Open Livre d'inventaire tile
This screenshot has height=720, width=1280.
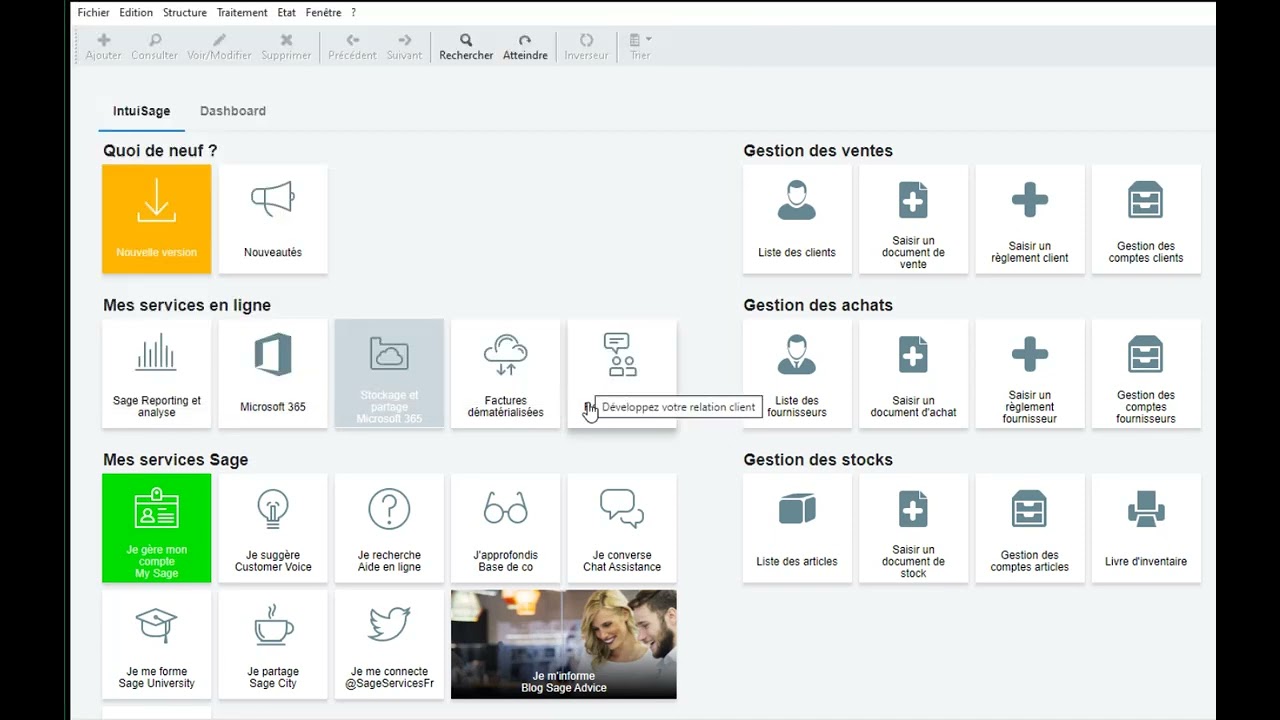coord(1146,528)
